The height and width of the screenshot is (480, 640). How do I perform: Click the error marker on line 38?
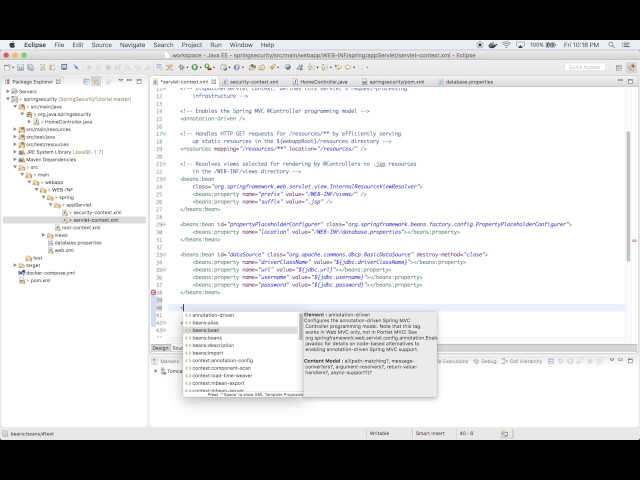153,292
